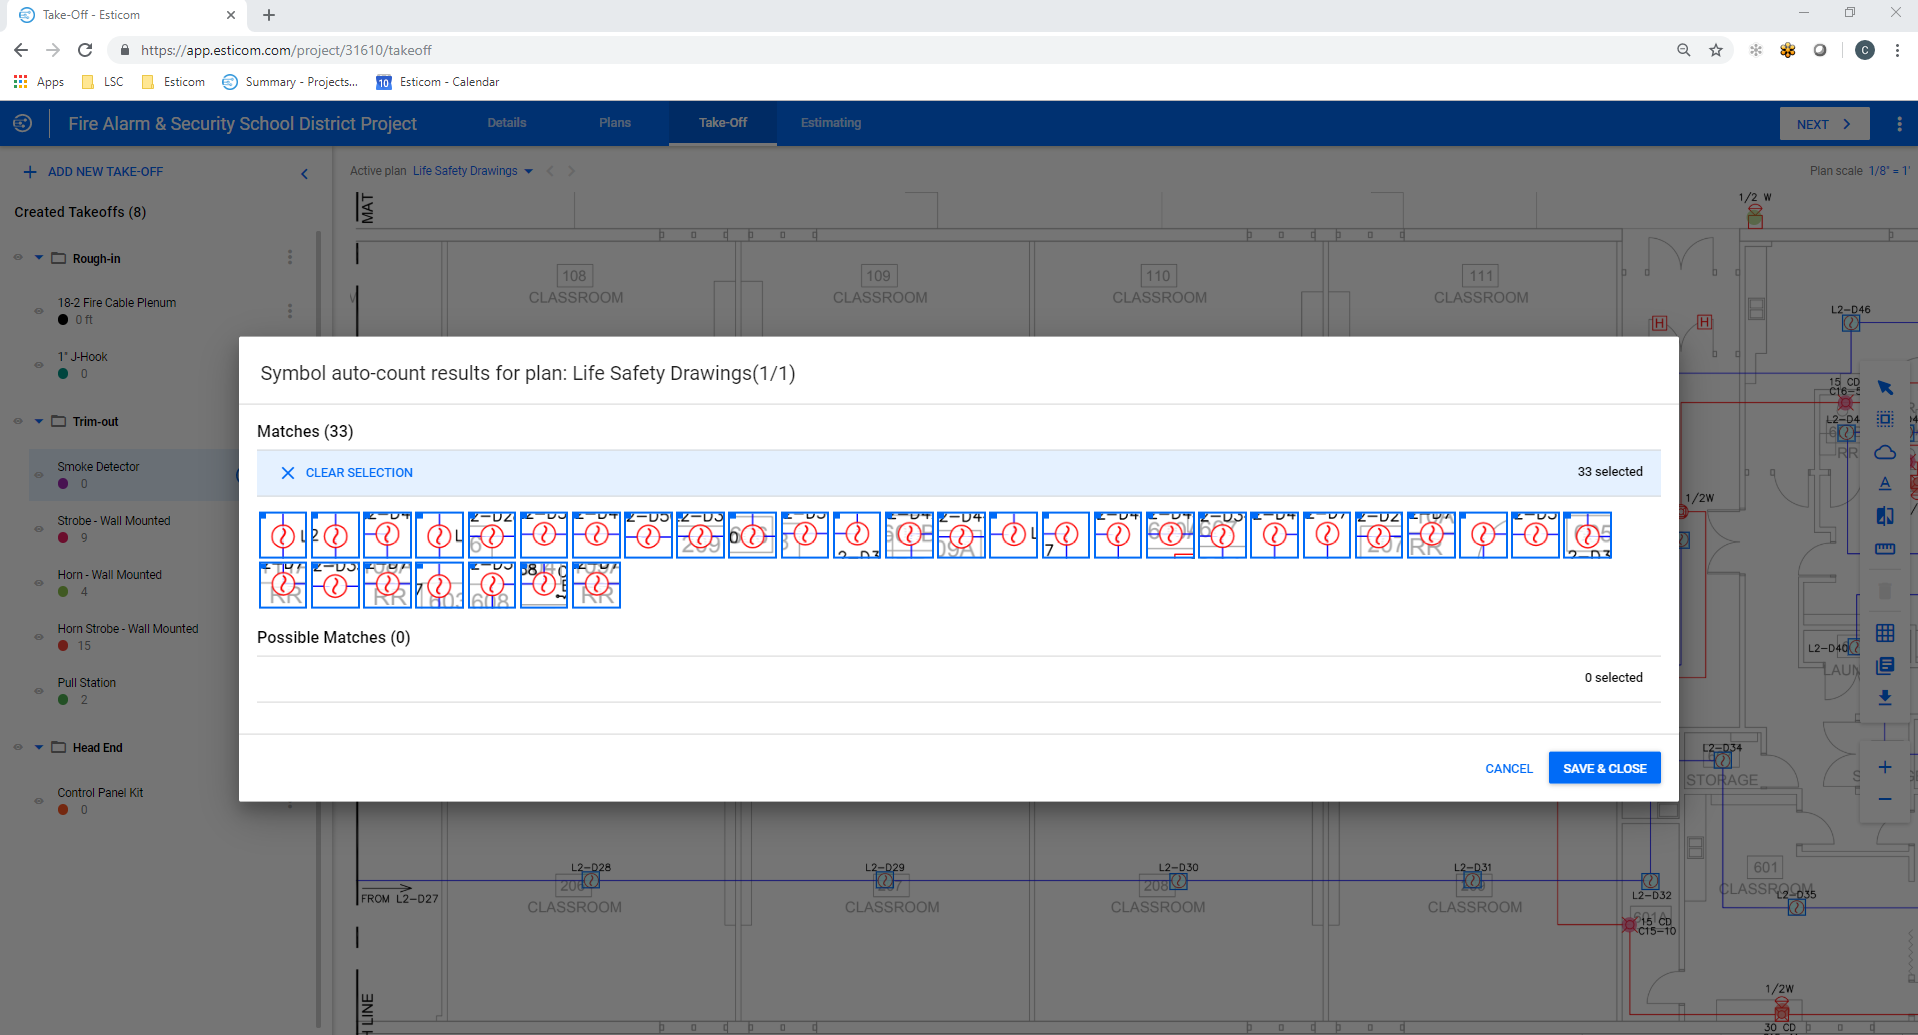
Task: Pick the cloud markup tool
Action: click(x=1885, y=452)
